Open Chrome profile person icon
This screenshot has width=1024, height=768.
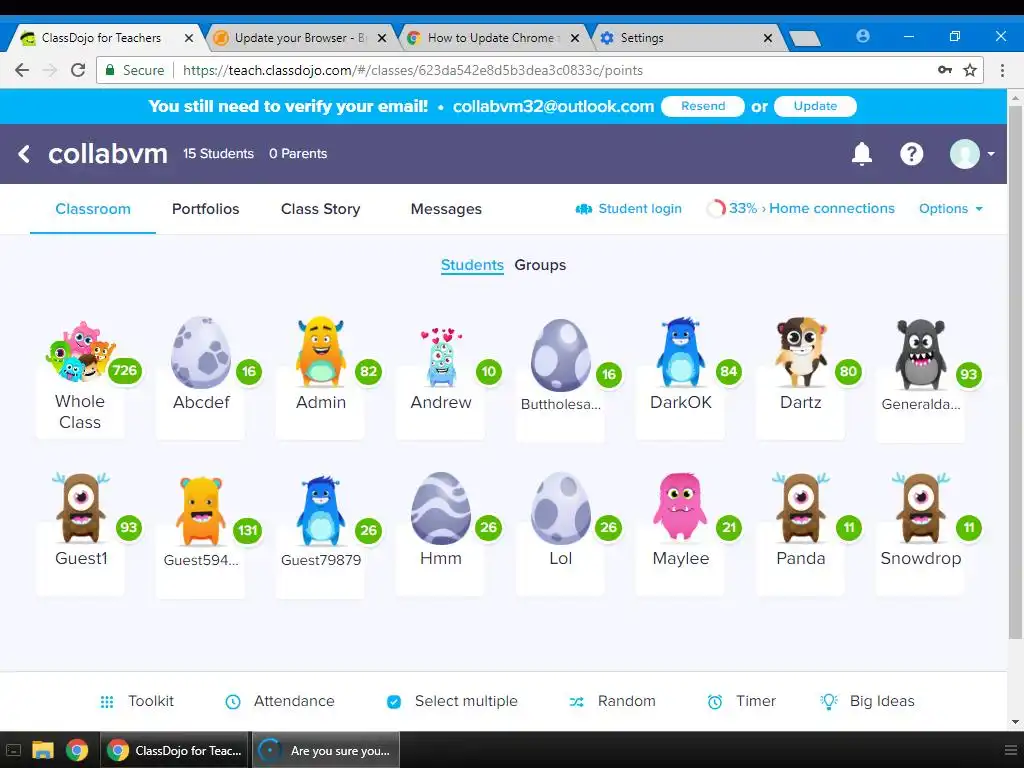point(862,36)
